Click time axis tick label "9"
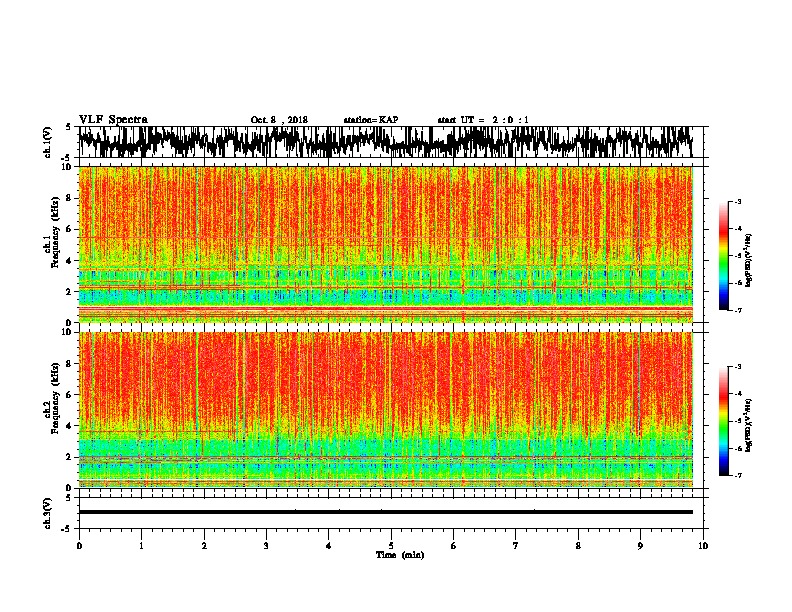This screenshot has width=792, height=612. [x=640, y=546]
